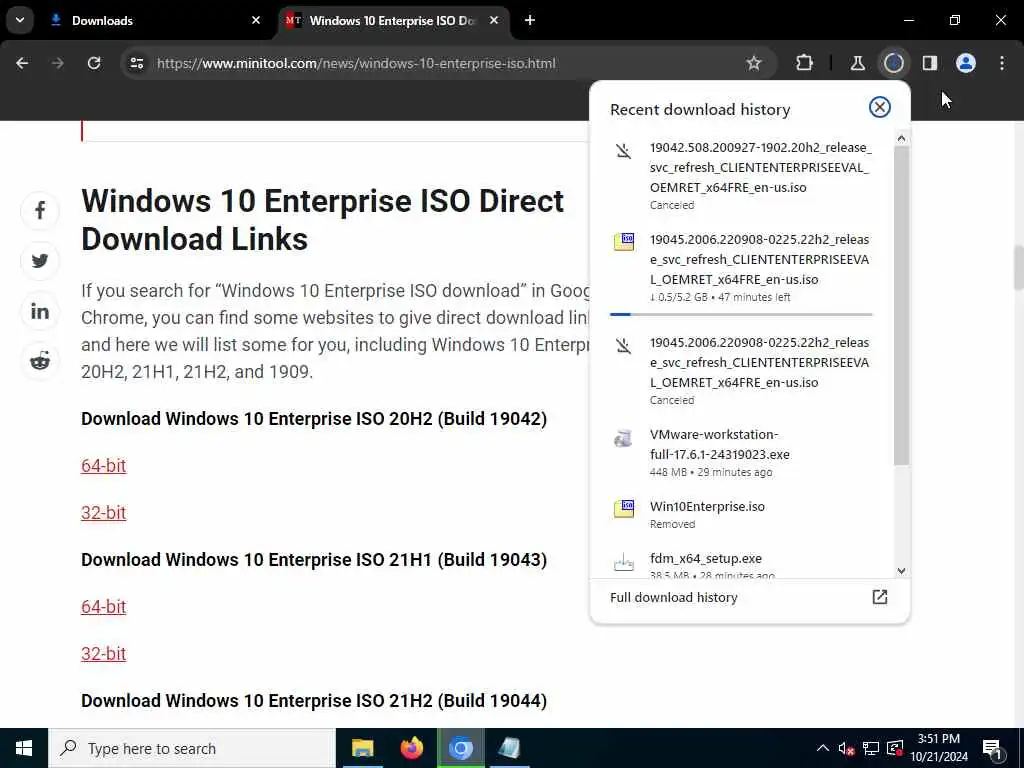
Task: Go forward to the next page
Action: click(x=58, y=63)
